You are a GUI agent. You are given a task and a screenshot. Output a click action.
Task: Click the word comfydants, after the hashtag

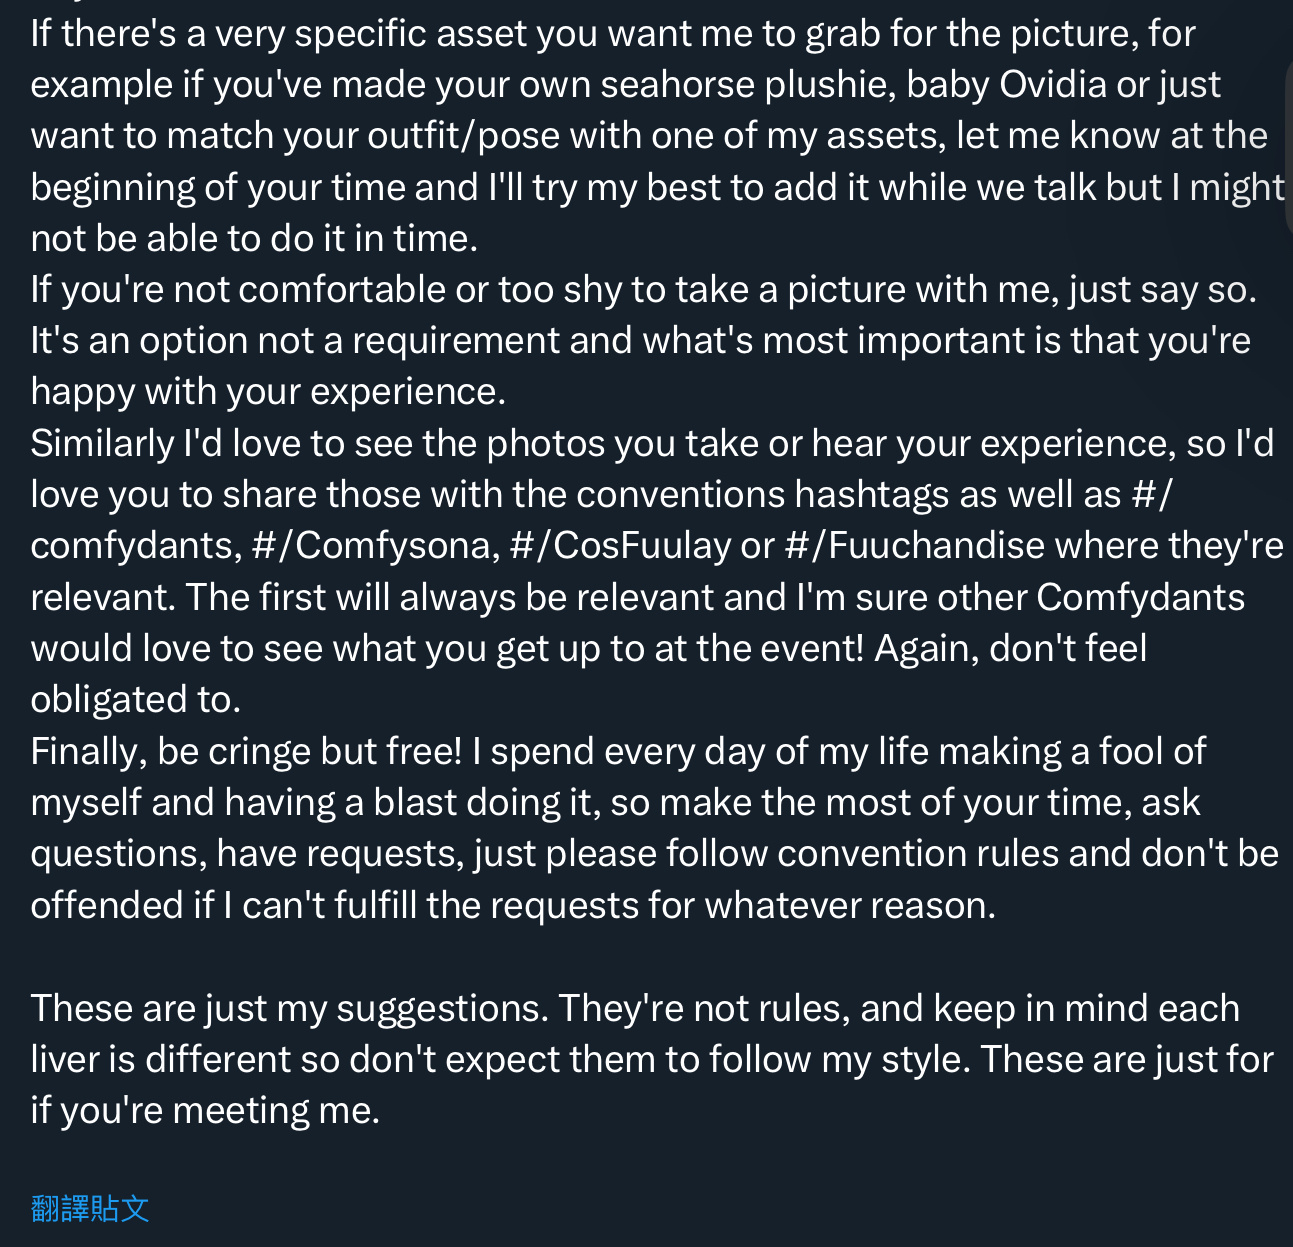click(x=136, y=545)
